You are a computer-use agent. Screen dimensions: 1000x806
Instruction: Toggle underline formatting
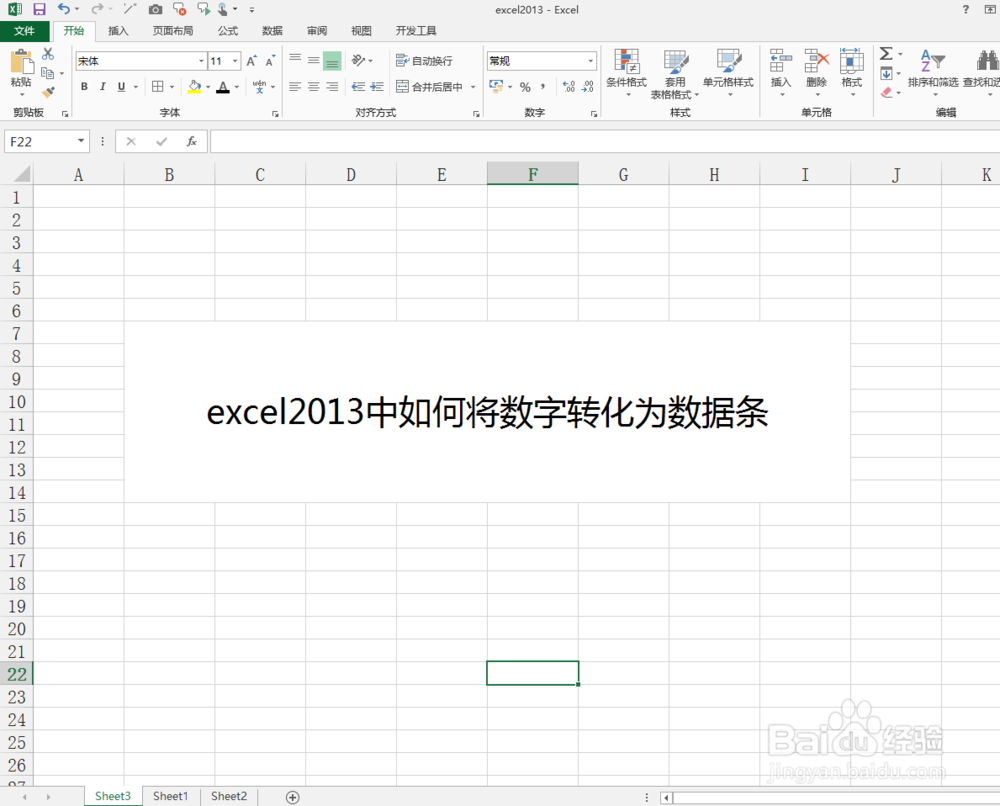[x=121, y=87]
